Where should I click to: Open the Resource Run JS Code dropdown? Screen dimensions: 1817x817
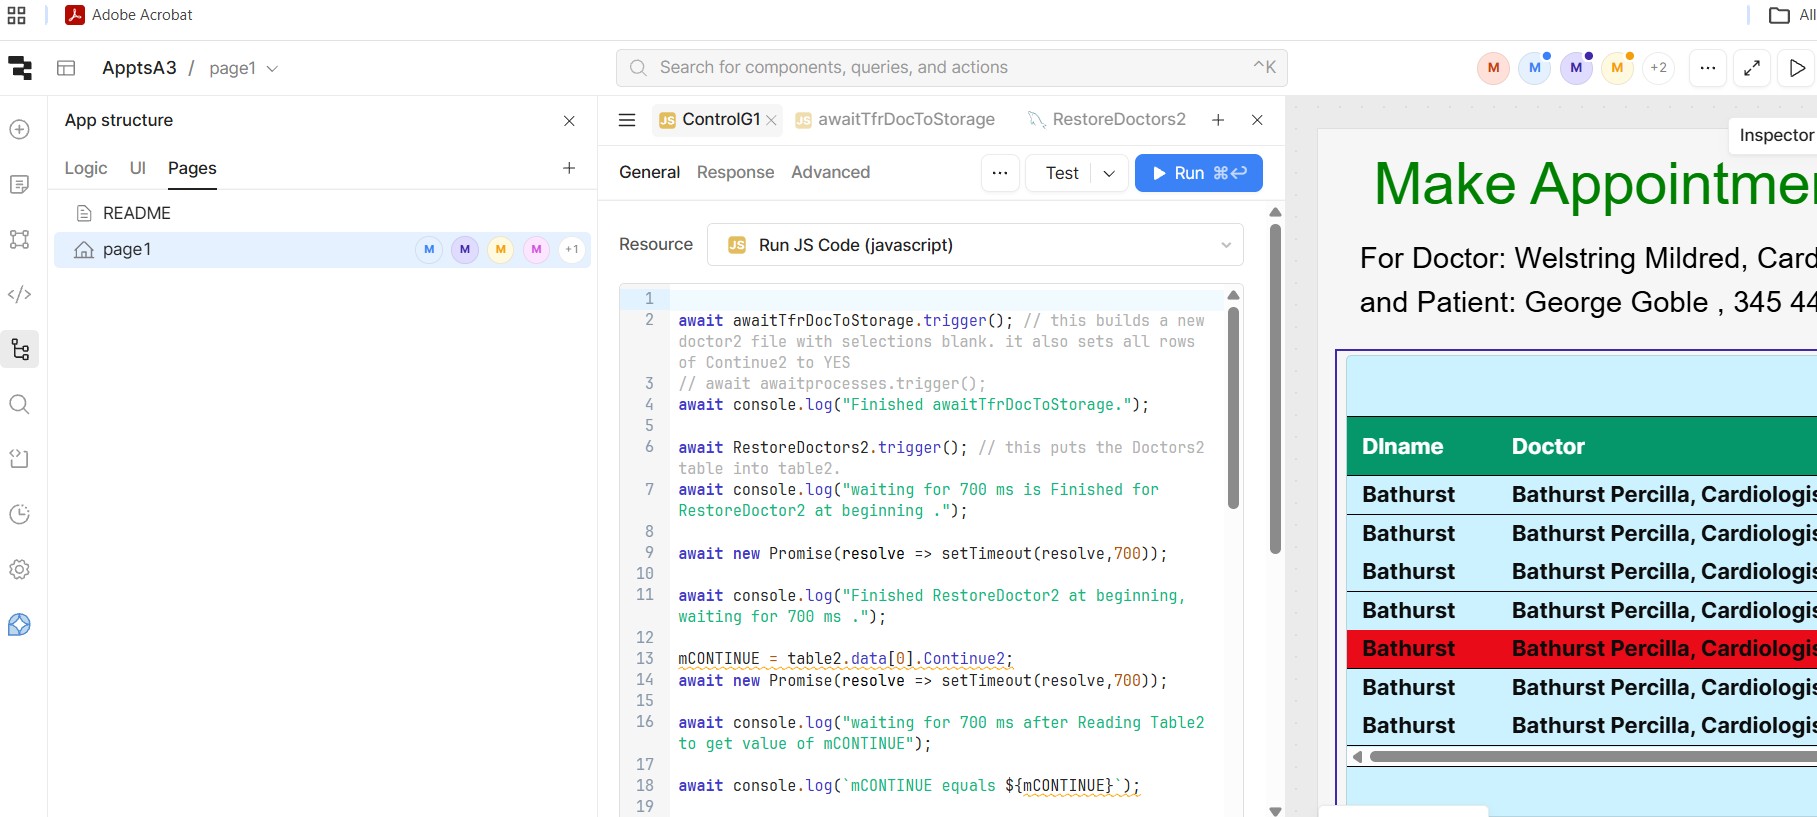(x=975, y=245)
